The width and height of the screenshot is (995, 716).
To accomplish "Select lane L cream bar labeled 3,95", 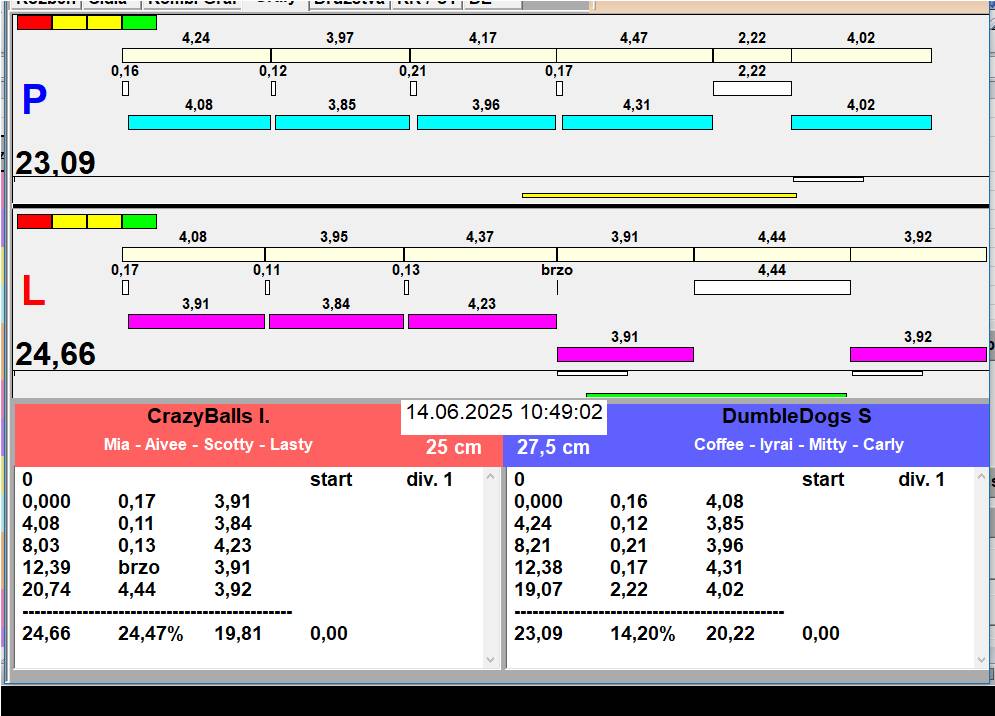I will click(334, 255).
